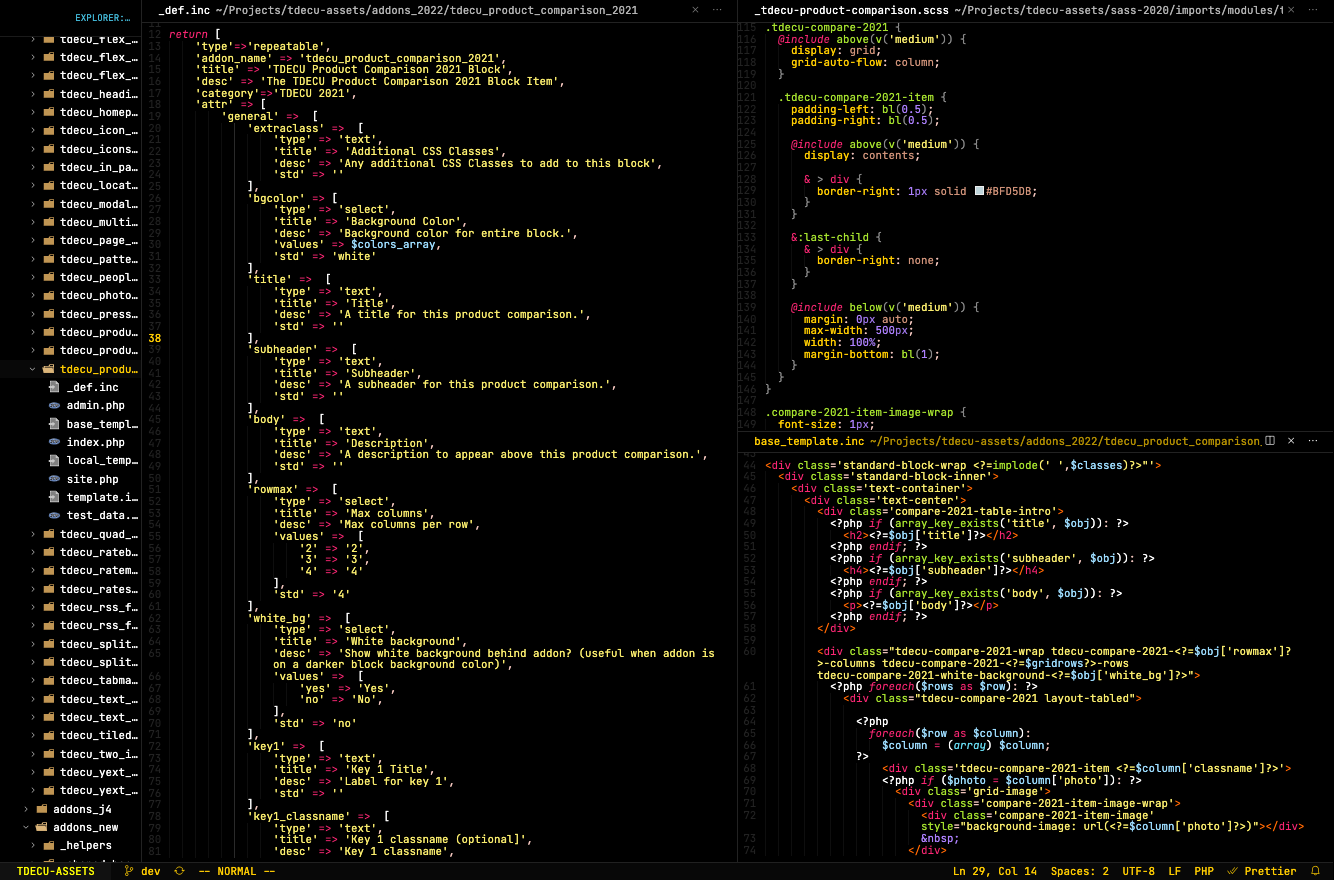Screen dimensions: 1334x880
Task: Open site.php from the explorer
Action: (x=92, y=479)
